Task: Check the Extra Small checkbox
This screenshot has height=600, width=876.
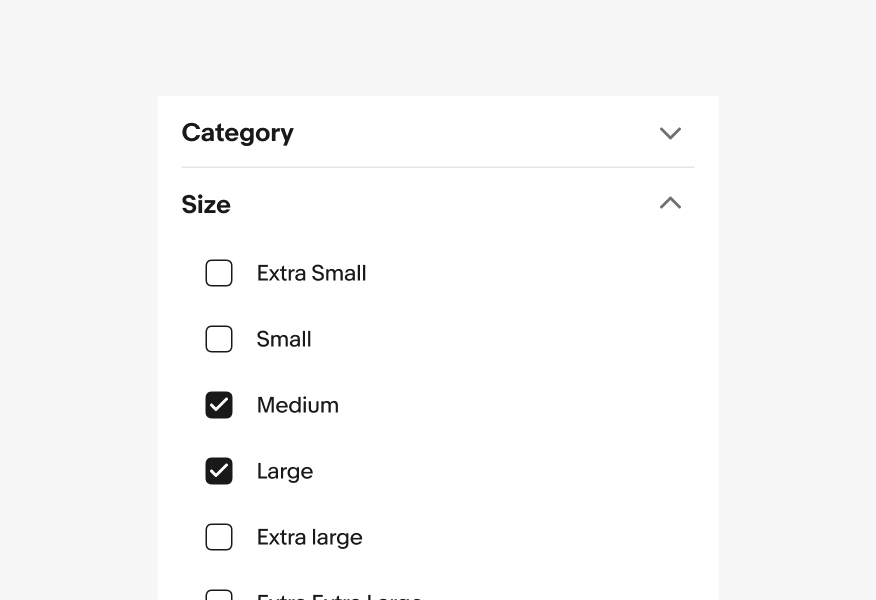Action: (219, 273)
